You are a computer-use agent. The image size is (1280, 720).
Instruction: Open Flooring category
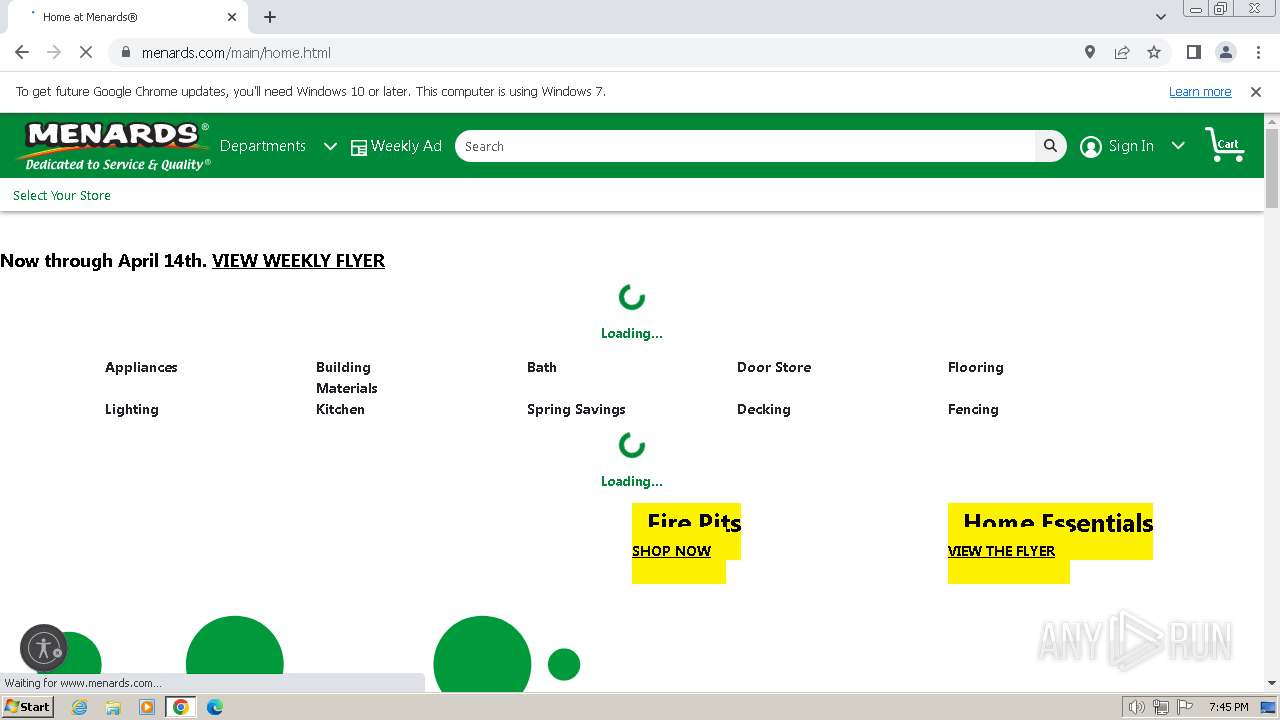[976, 367]
